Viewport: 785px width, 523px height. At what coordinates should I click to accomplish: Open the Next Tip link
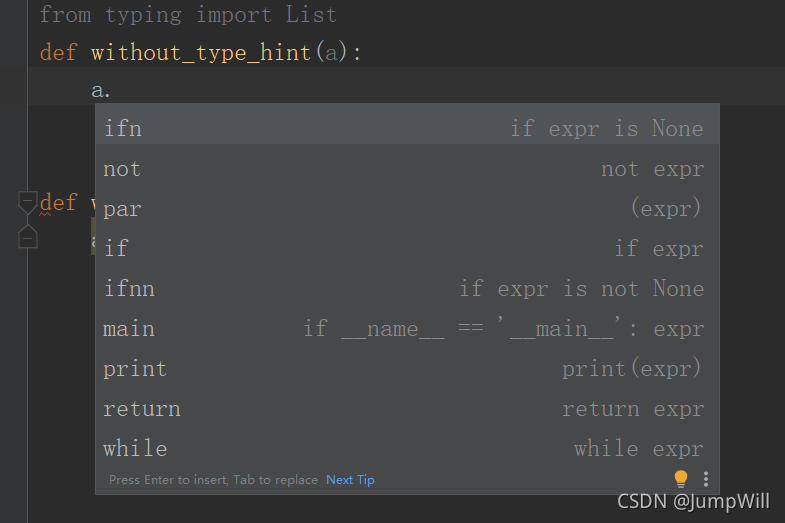coord(350,480)
